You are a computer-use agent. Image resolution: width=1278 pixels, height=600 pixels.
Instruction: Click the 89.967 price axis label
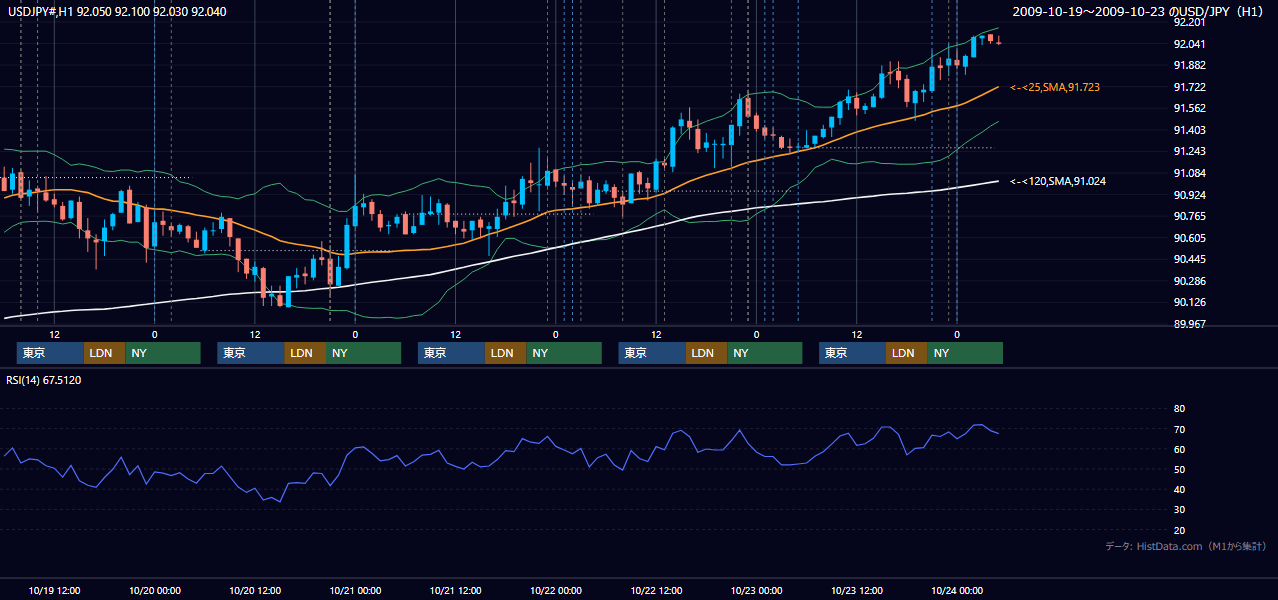click(x=1188, y=324)
